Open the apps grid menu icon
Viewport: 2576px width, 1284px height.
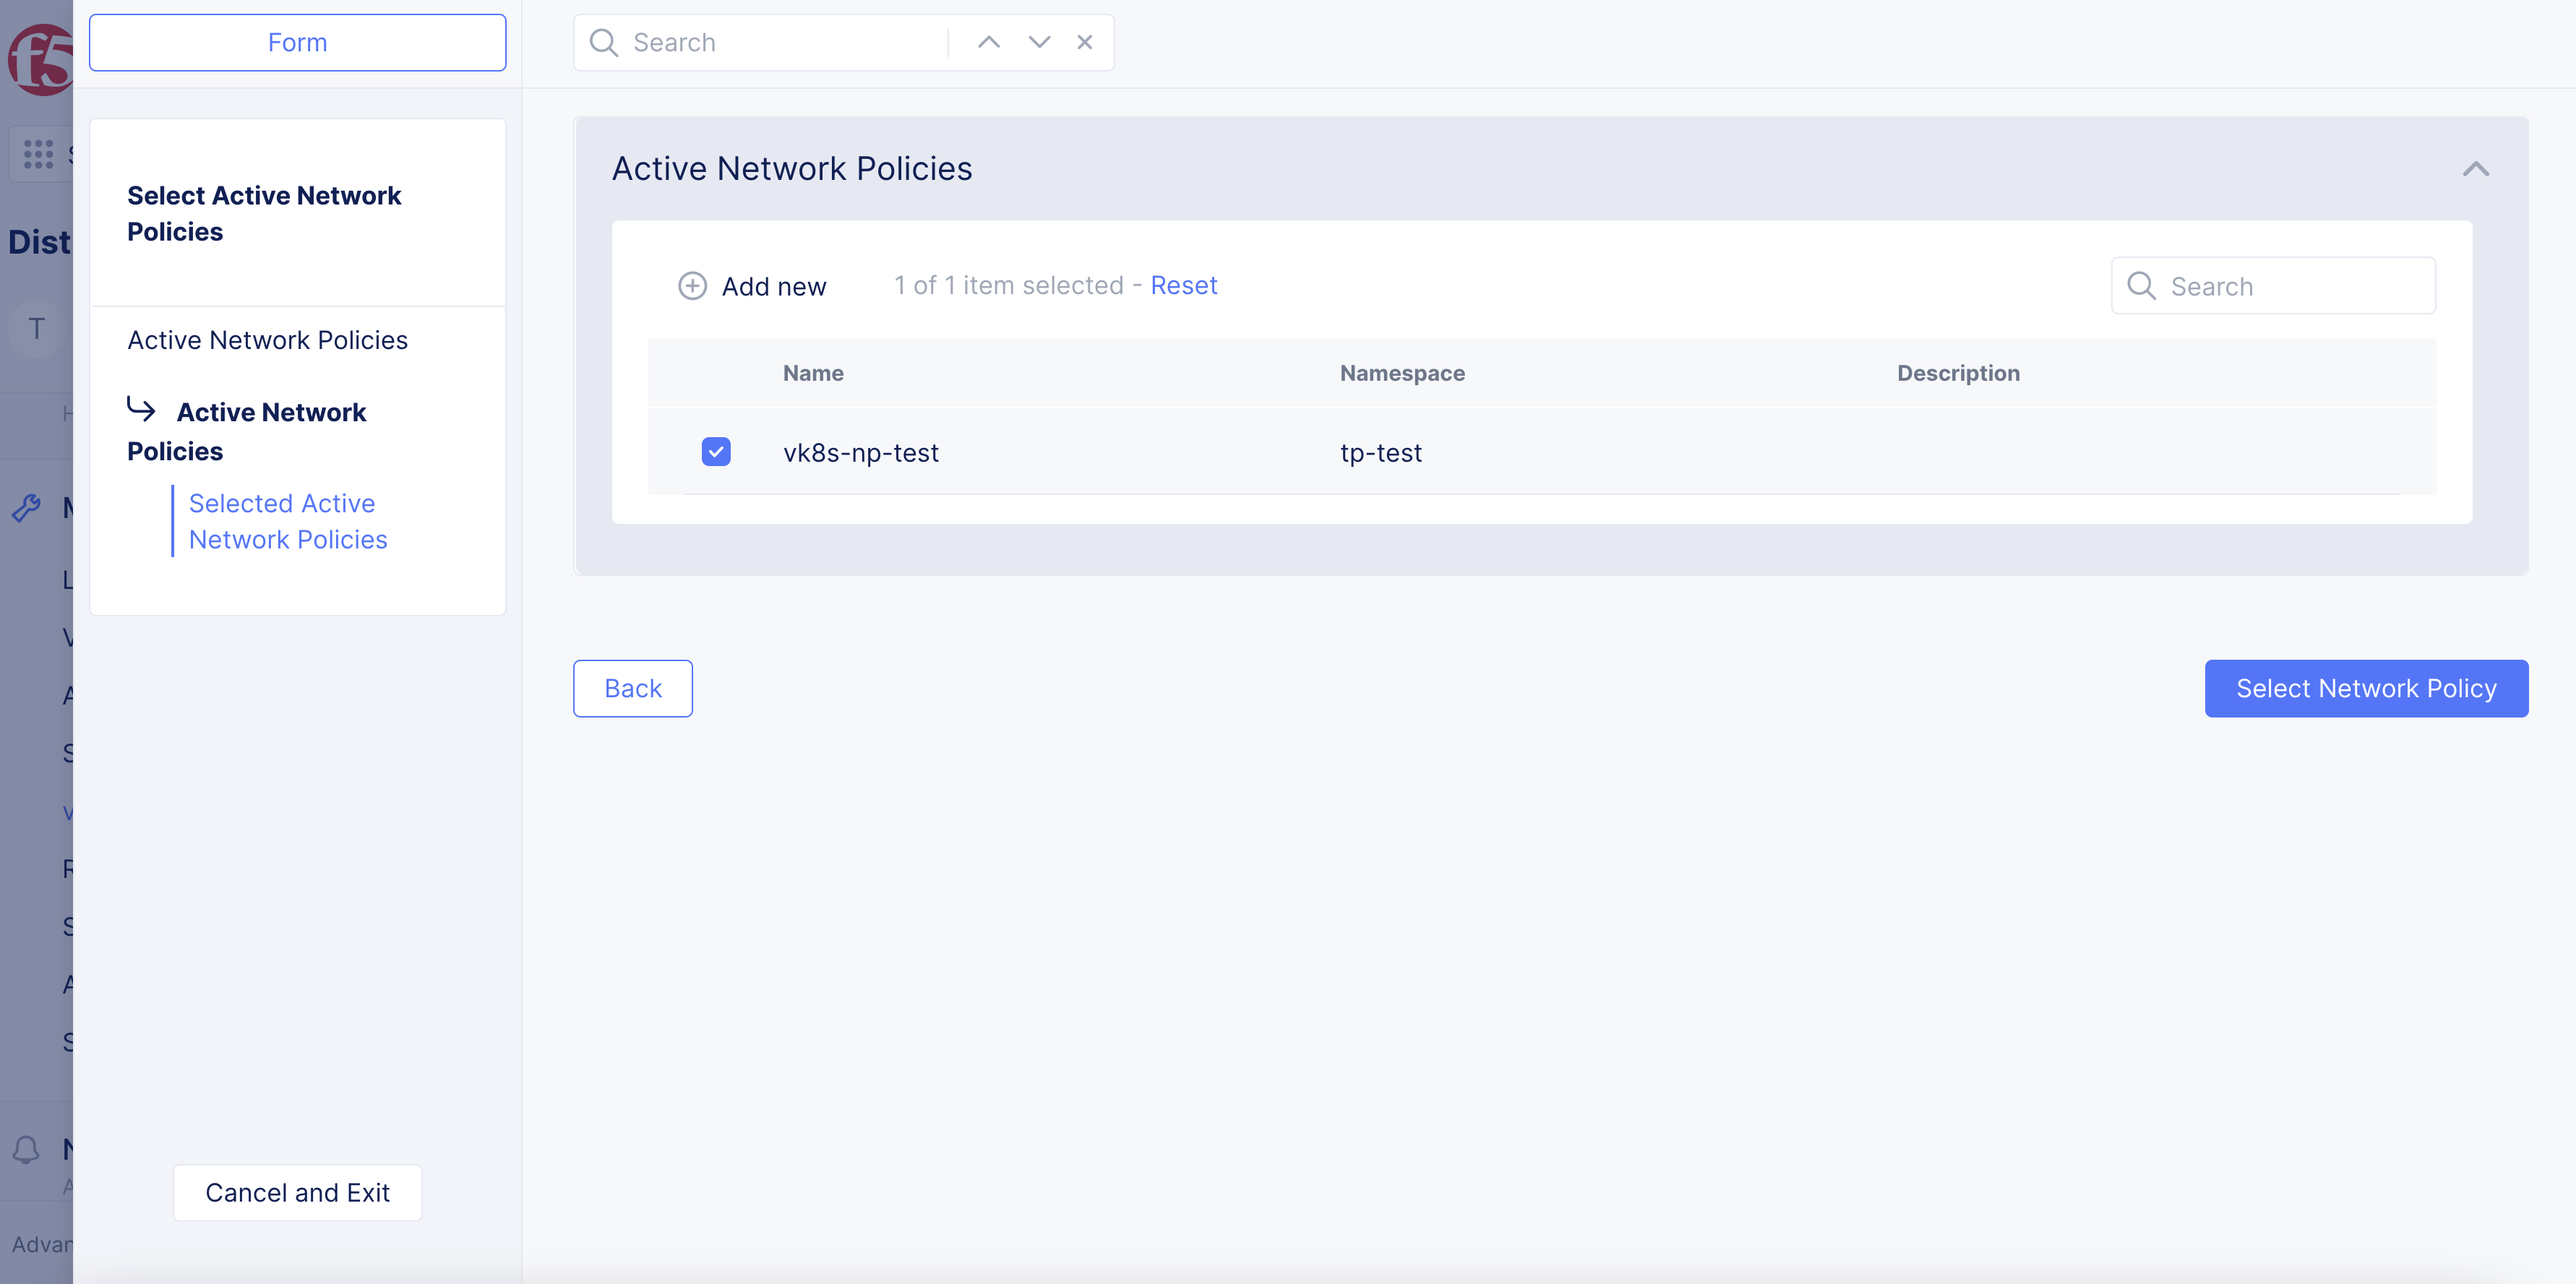[38, 153]
